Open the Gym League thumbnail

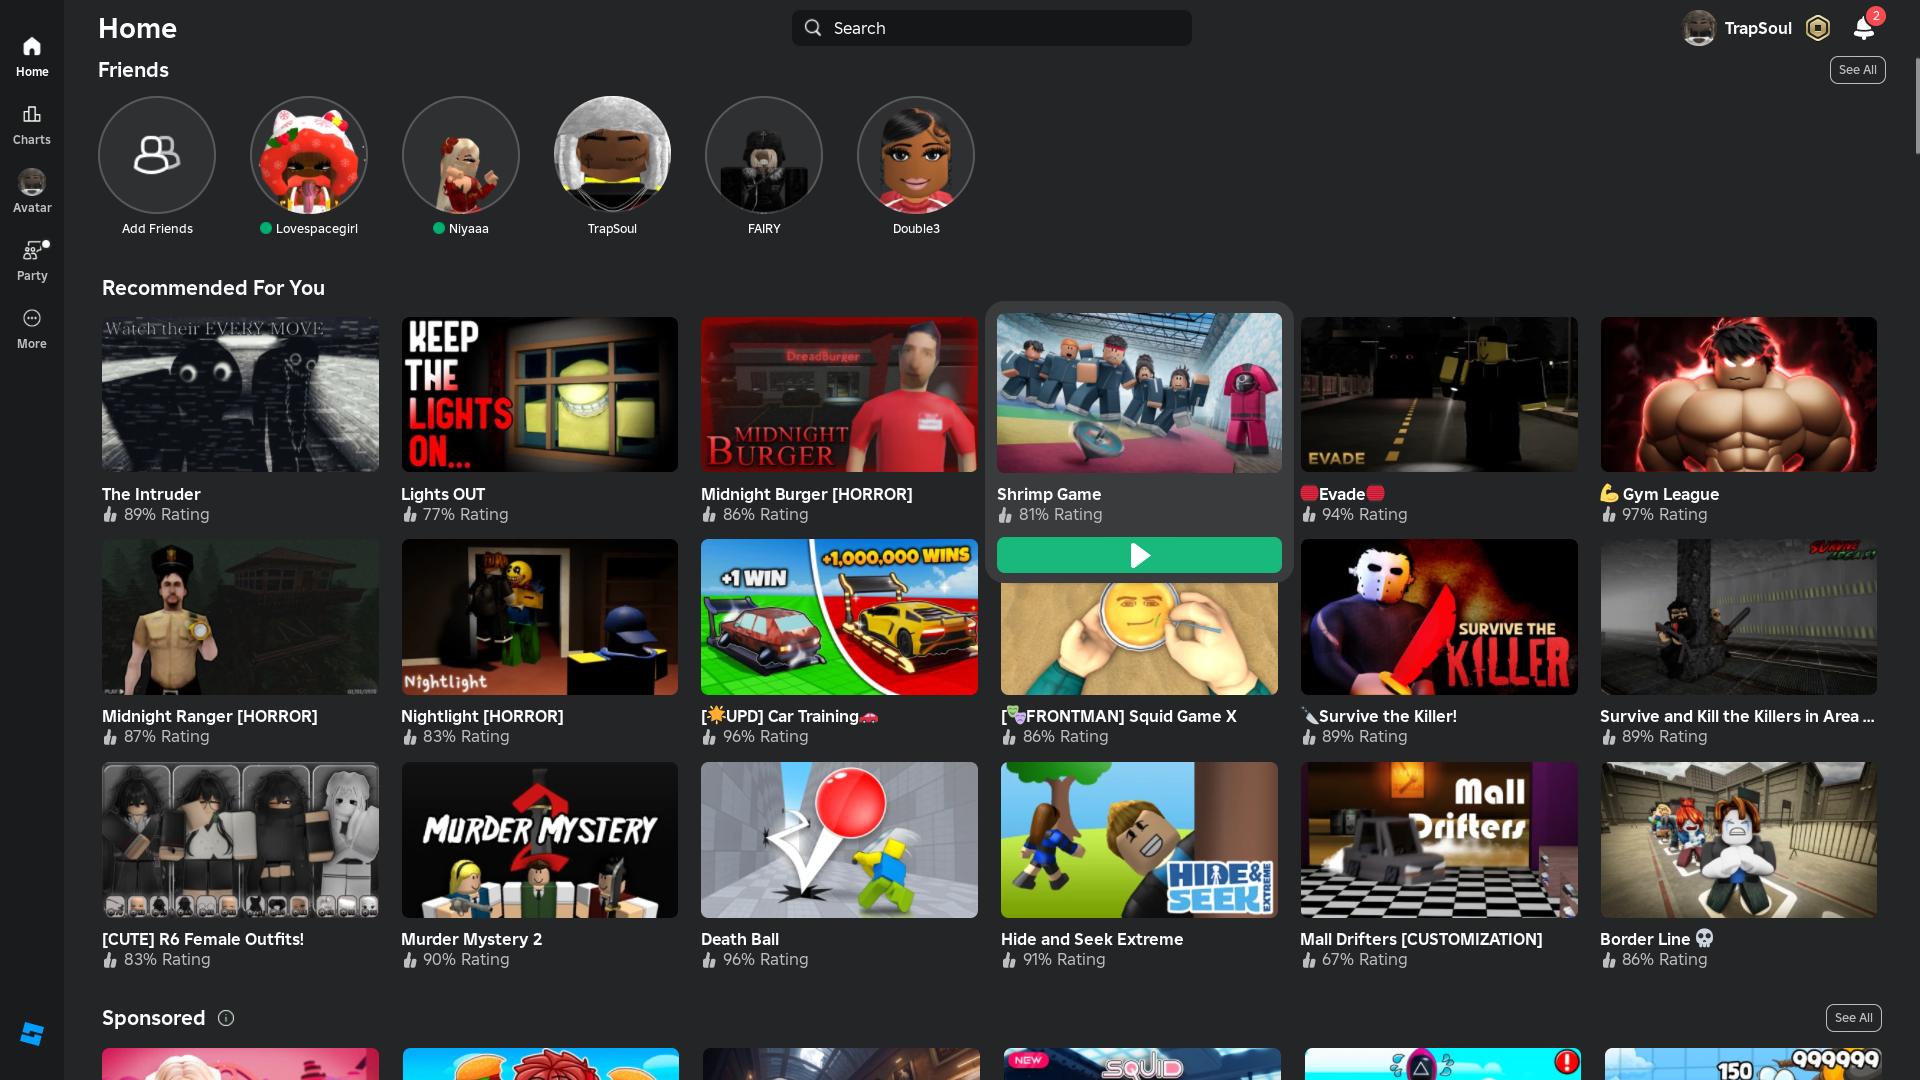click(1739, 395)
